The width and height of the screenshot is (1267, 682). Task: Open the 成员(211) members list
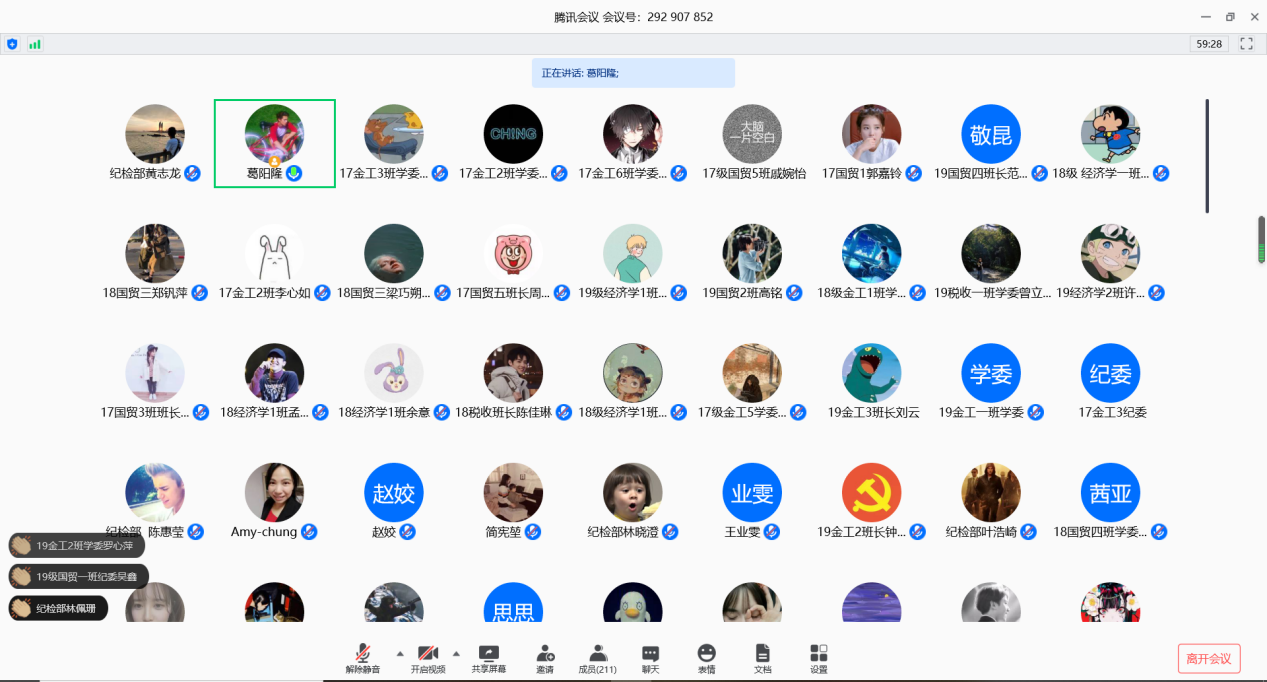598,658
